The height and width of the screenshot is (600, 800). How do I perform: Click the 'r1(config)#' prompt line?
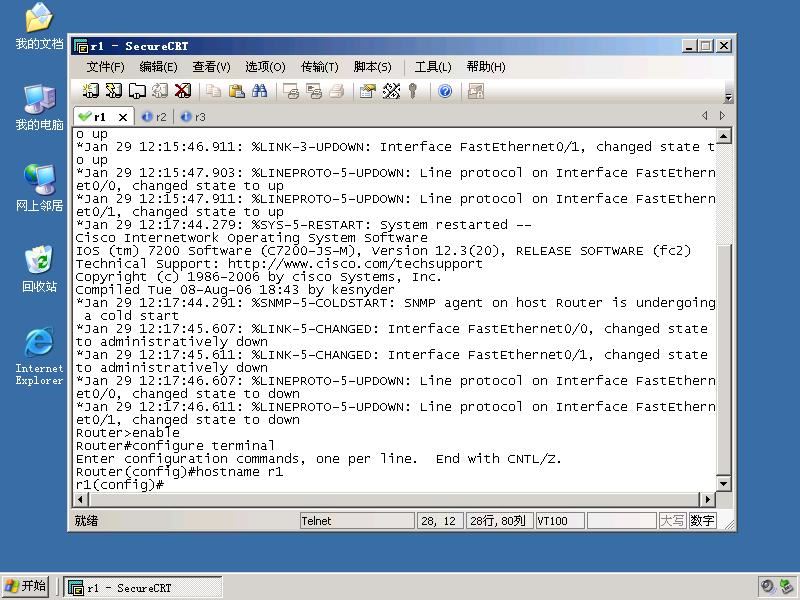[x=120, y=485]
